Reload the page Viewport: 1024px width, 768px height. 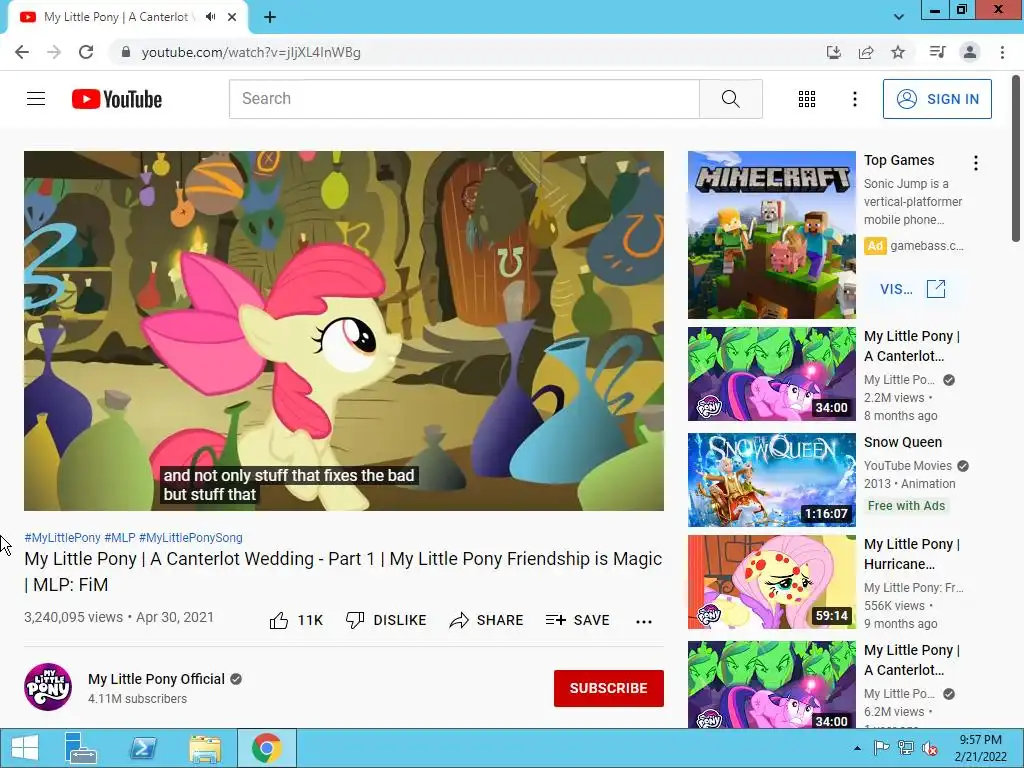pyautogui.click(x=86, y=52)
